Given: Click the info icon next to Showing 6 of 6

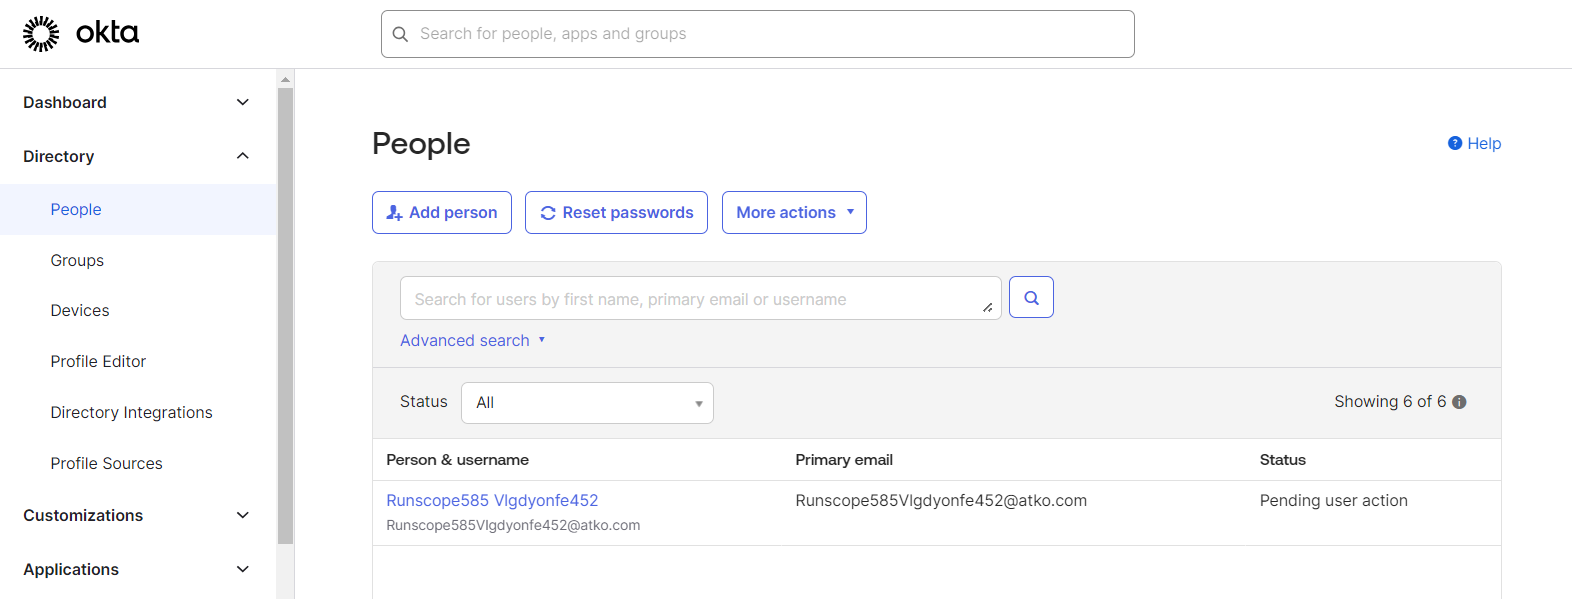Looking at the screenshot, I should tap(1459, 402).
